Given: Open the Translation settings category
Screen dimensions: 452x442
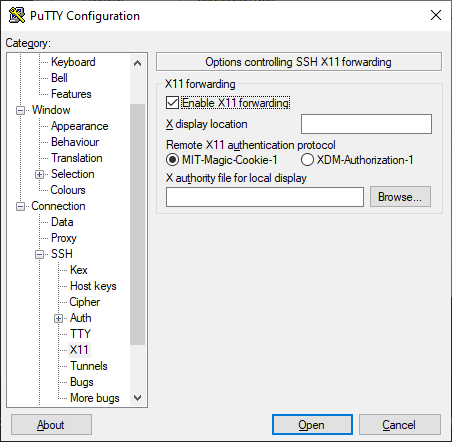Looking at the screenshot, I should (x=77, y=158).
